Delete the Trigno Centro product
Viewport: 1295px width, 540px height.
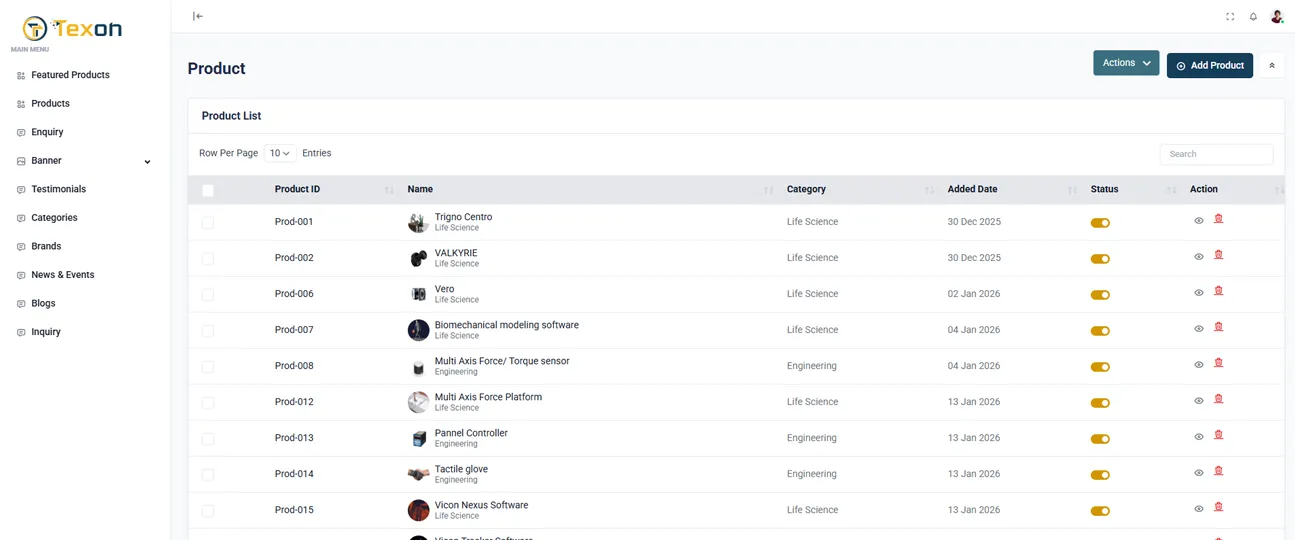1218,219
